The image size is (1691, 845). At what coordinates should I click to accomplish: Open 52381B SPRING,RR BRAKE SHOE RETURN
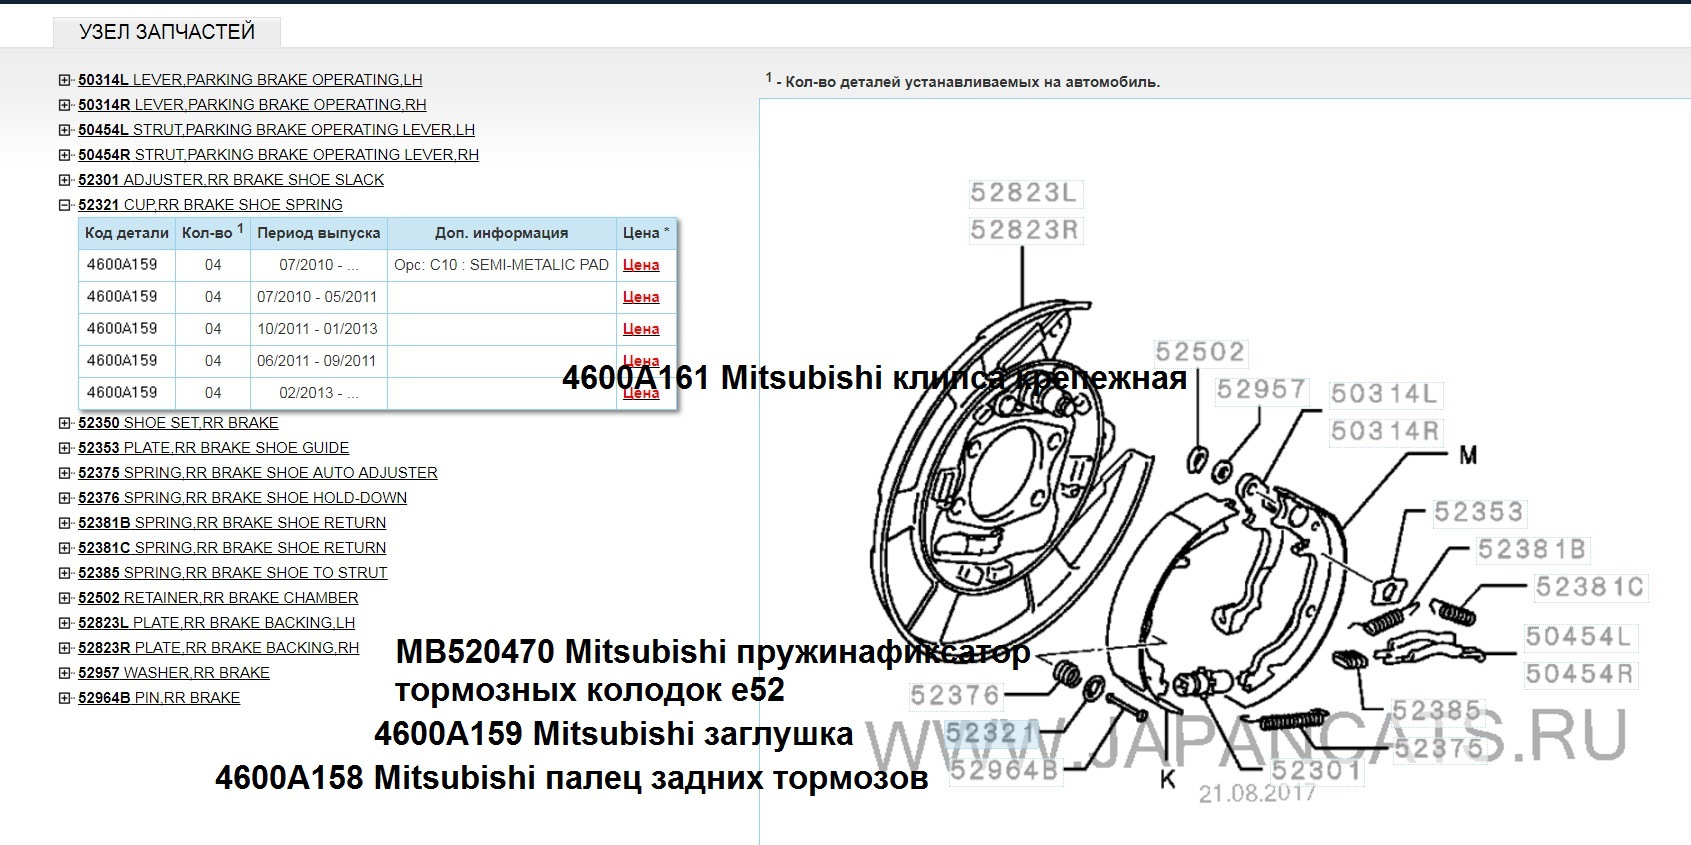(x=232, y=523)
